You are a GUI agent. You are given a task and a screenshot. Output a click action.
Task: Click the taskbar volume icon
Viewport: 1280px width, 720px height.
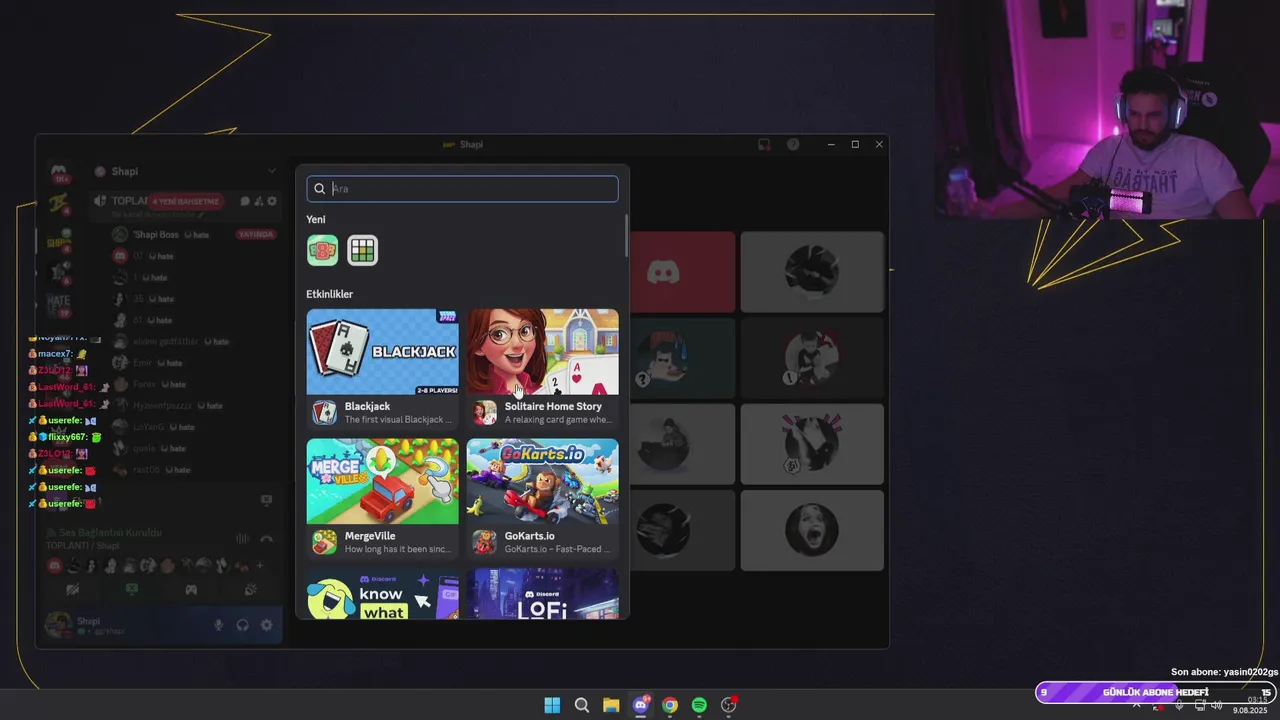tap(1217, 705)
